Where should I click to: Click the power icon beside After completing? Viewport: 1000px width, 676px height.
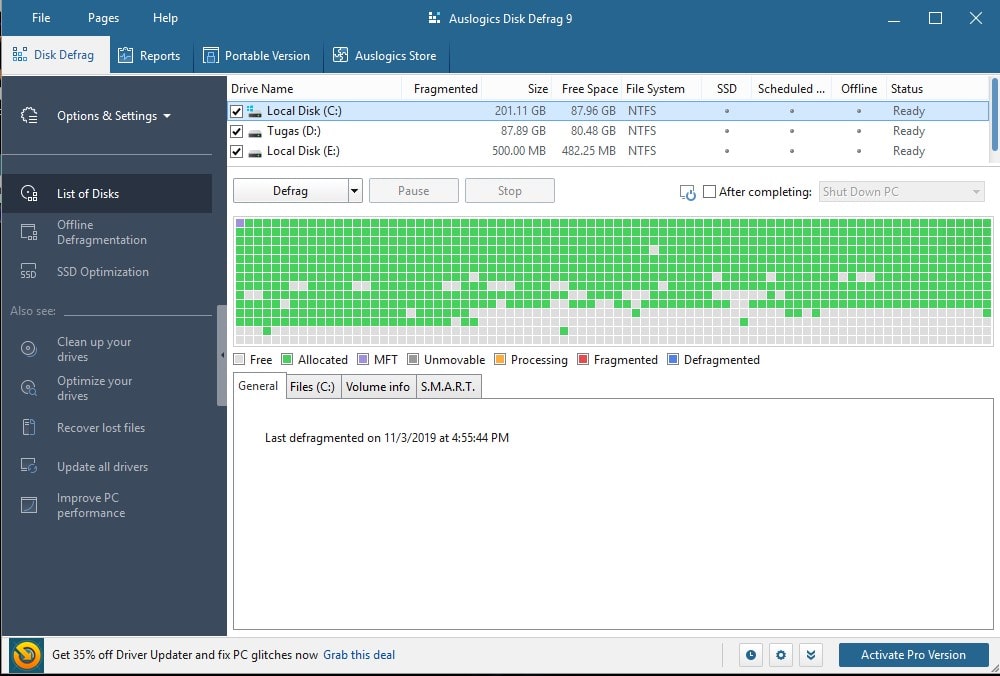688,193
